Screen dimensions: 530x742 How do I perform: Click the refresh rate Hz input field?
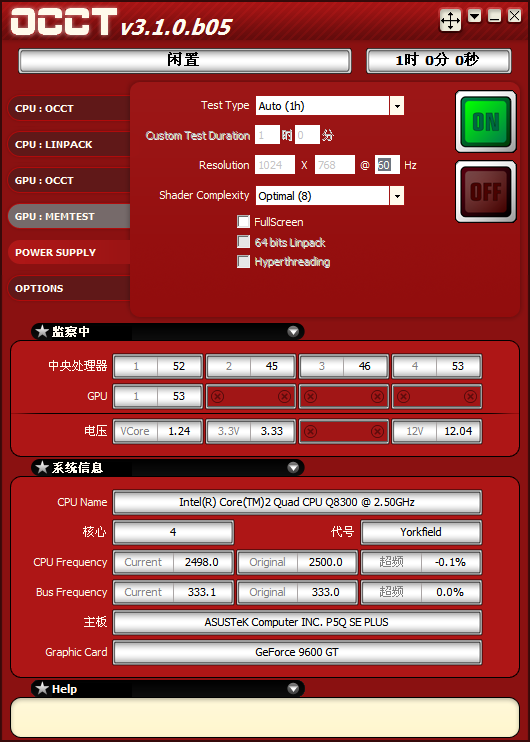(x=387, y=165)
